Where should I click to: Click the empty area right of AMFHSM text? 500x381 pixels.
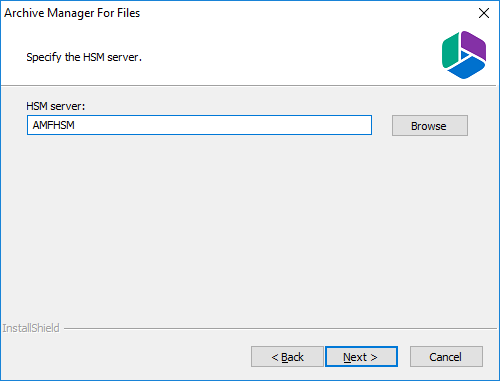(223, 125)
